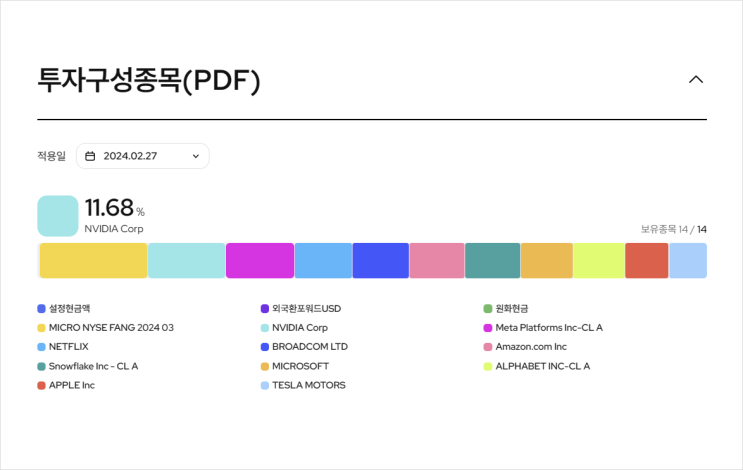Viewport: 743px width, 470px height.
Task: Click TESLA MOTORS legend entry
Action: (303, 385)
